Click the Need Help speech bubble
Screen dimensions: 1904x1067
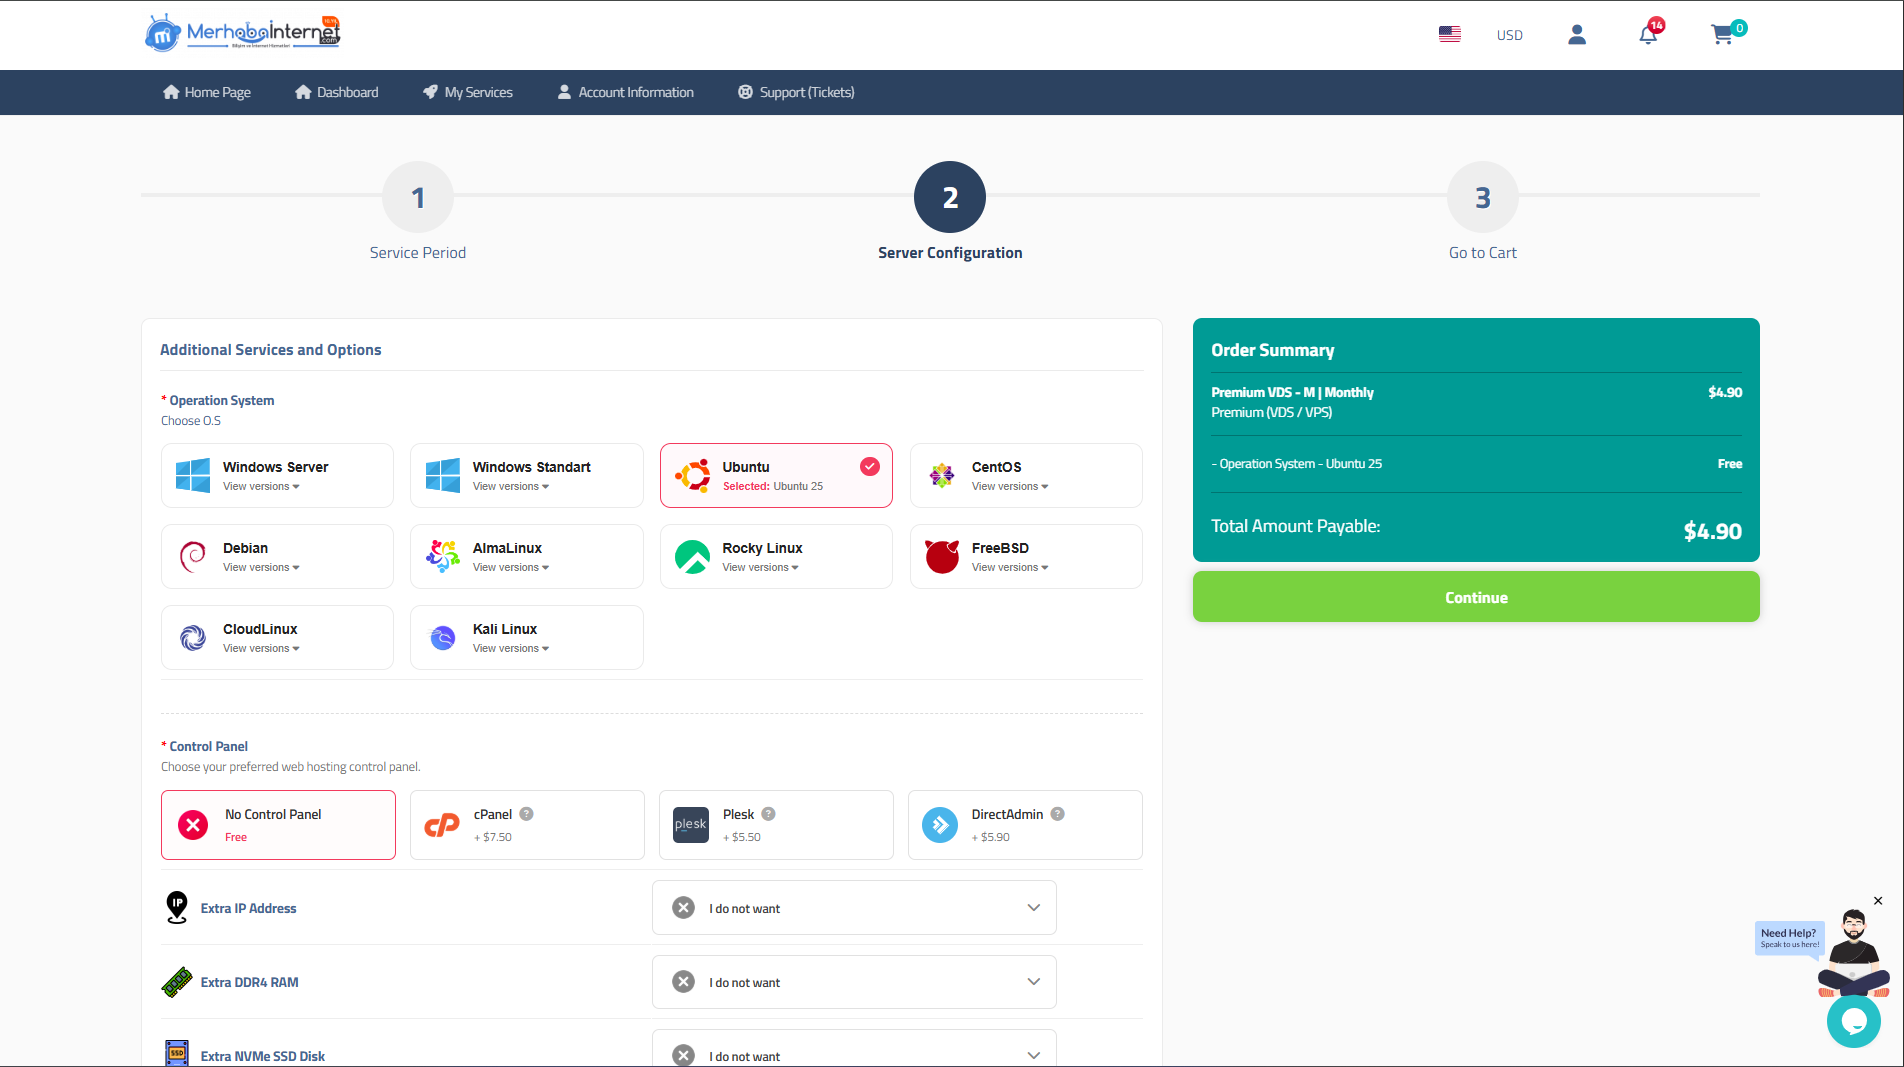(1790, 938)
